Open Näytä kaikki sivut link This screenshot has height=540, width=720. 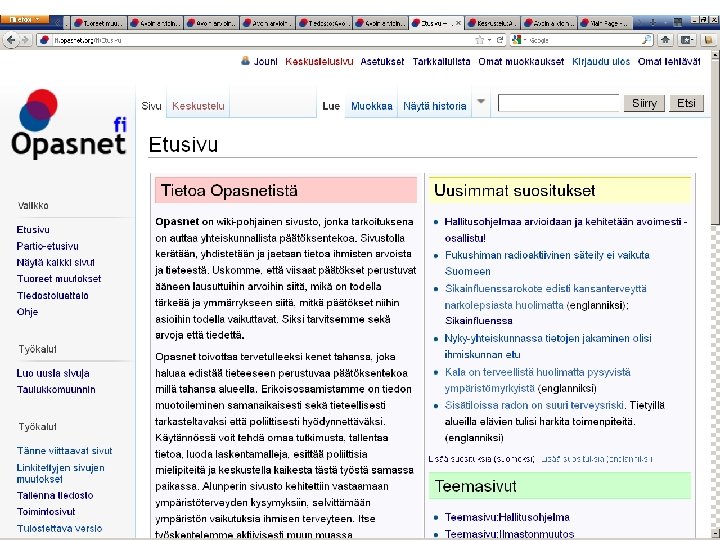click(56, 263)
